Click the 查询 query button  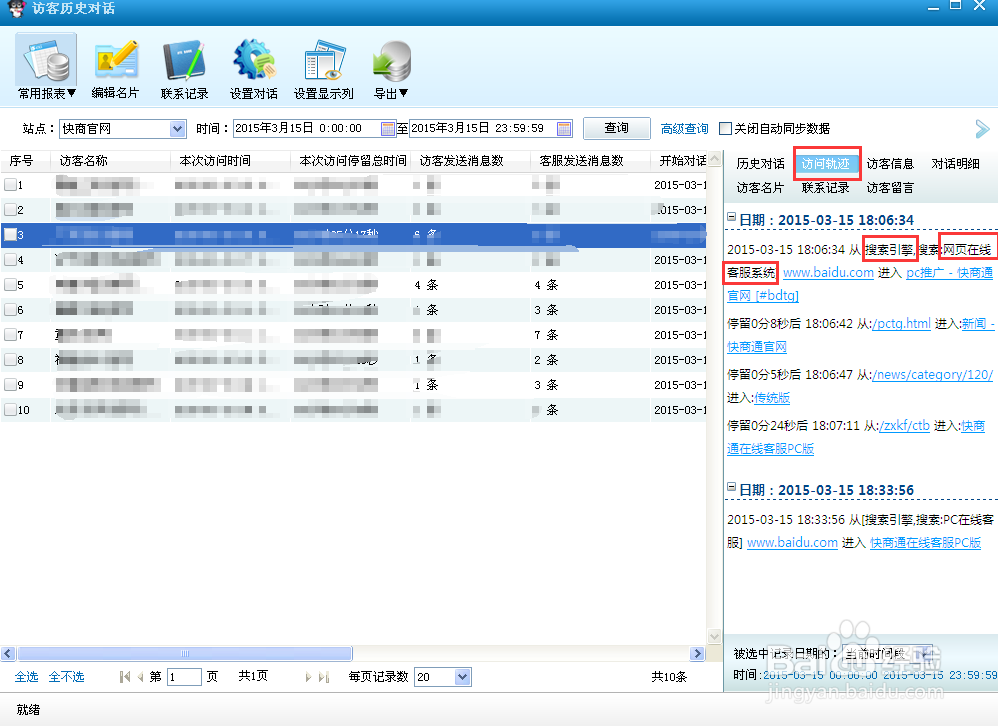(x=616, y=129)
